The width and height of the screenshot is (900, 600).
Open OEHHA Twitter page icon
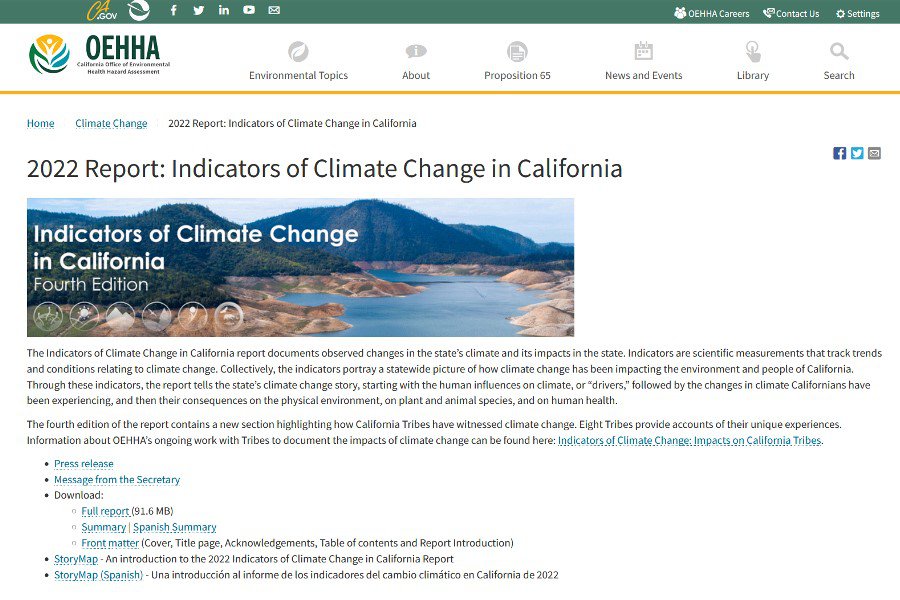pos(198,11)
